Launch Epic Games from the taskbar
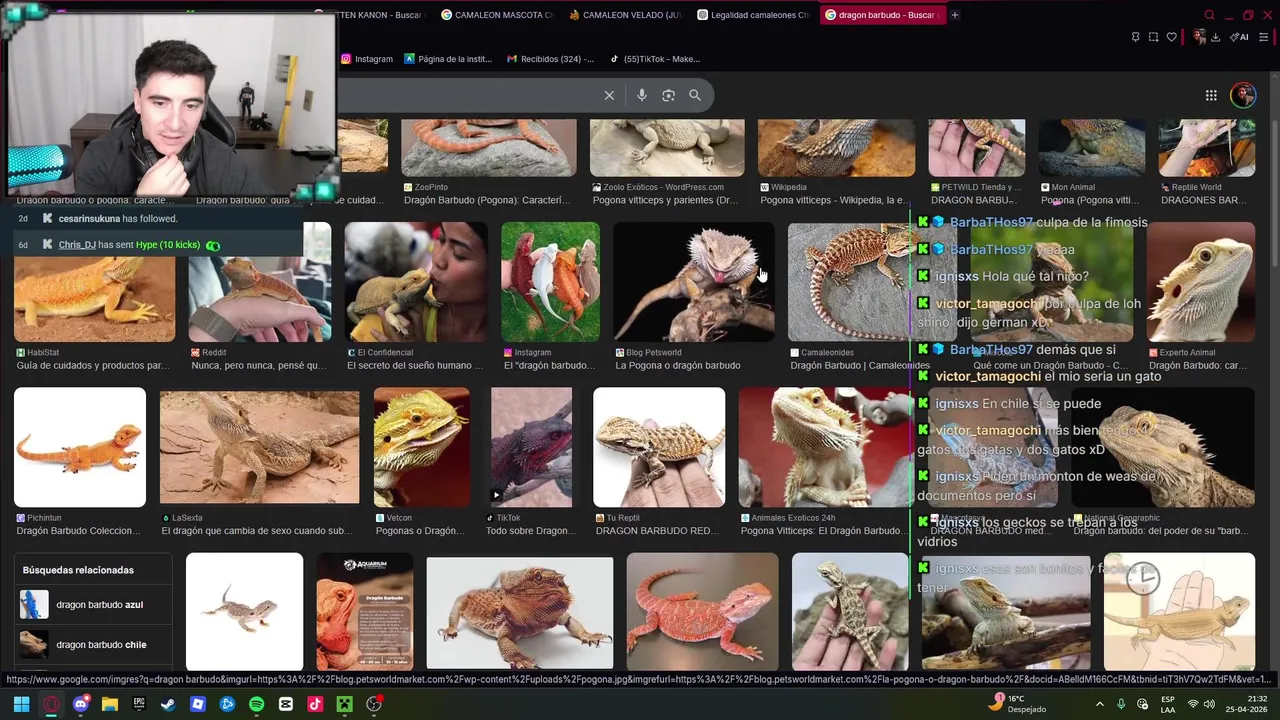 [x=139, y=704]
